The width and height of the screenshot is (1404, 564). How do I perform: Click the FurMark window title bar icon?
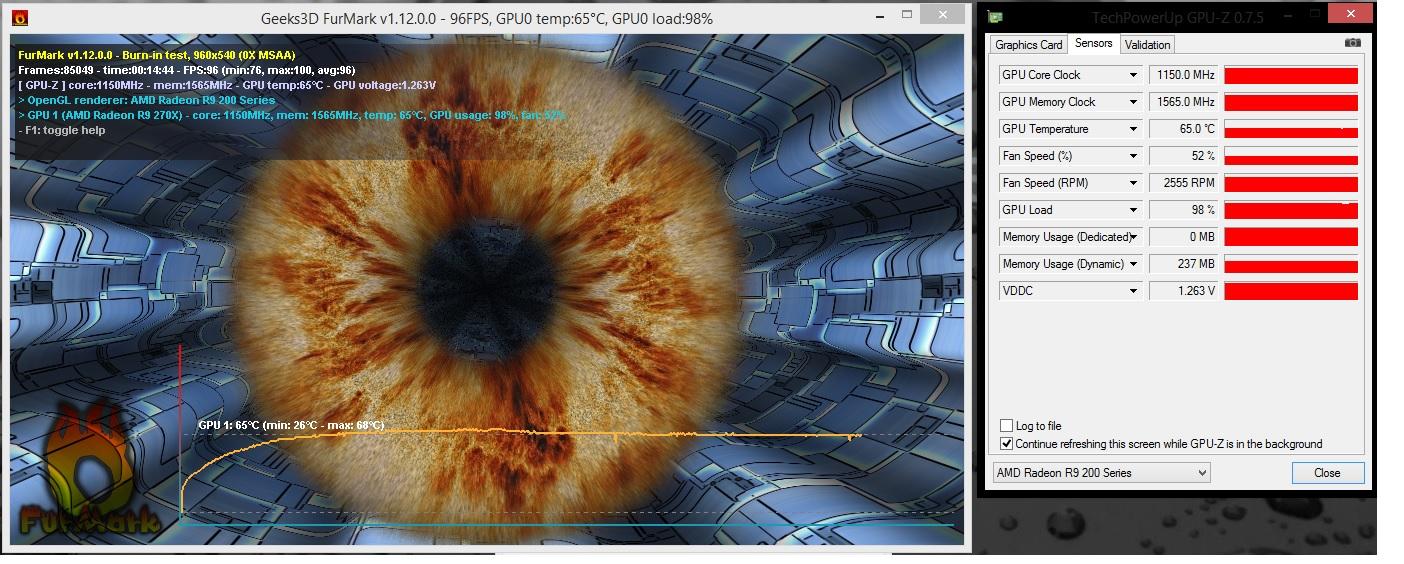pos(19,18)
